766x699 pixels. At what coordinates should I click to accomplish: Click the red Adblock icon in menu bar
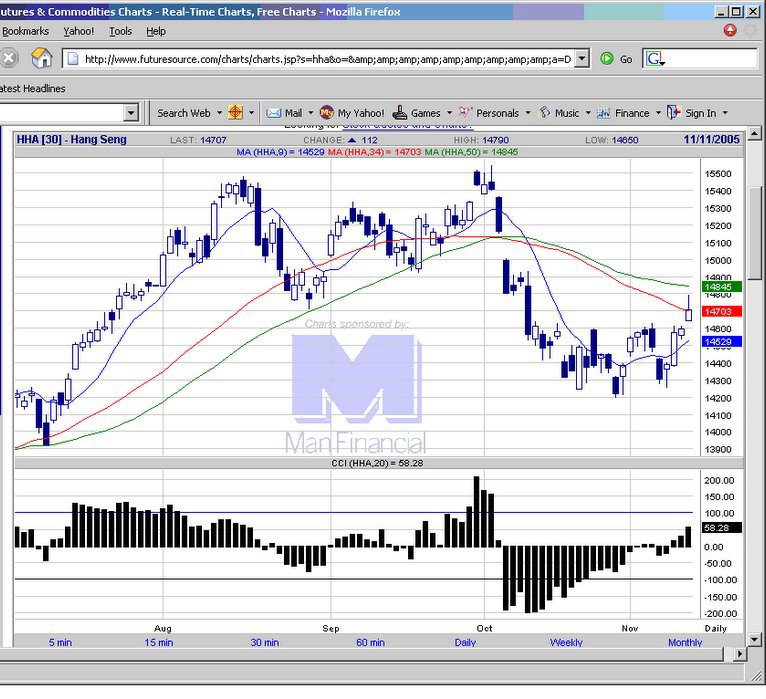730,30
